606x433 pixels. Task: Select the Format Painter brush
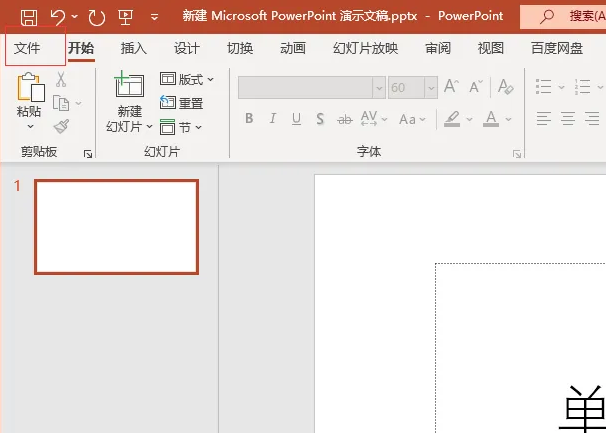[x=61, y=126]
